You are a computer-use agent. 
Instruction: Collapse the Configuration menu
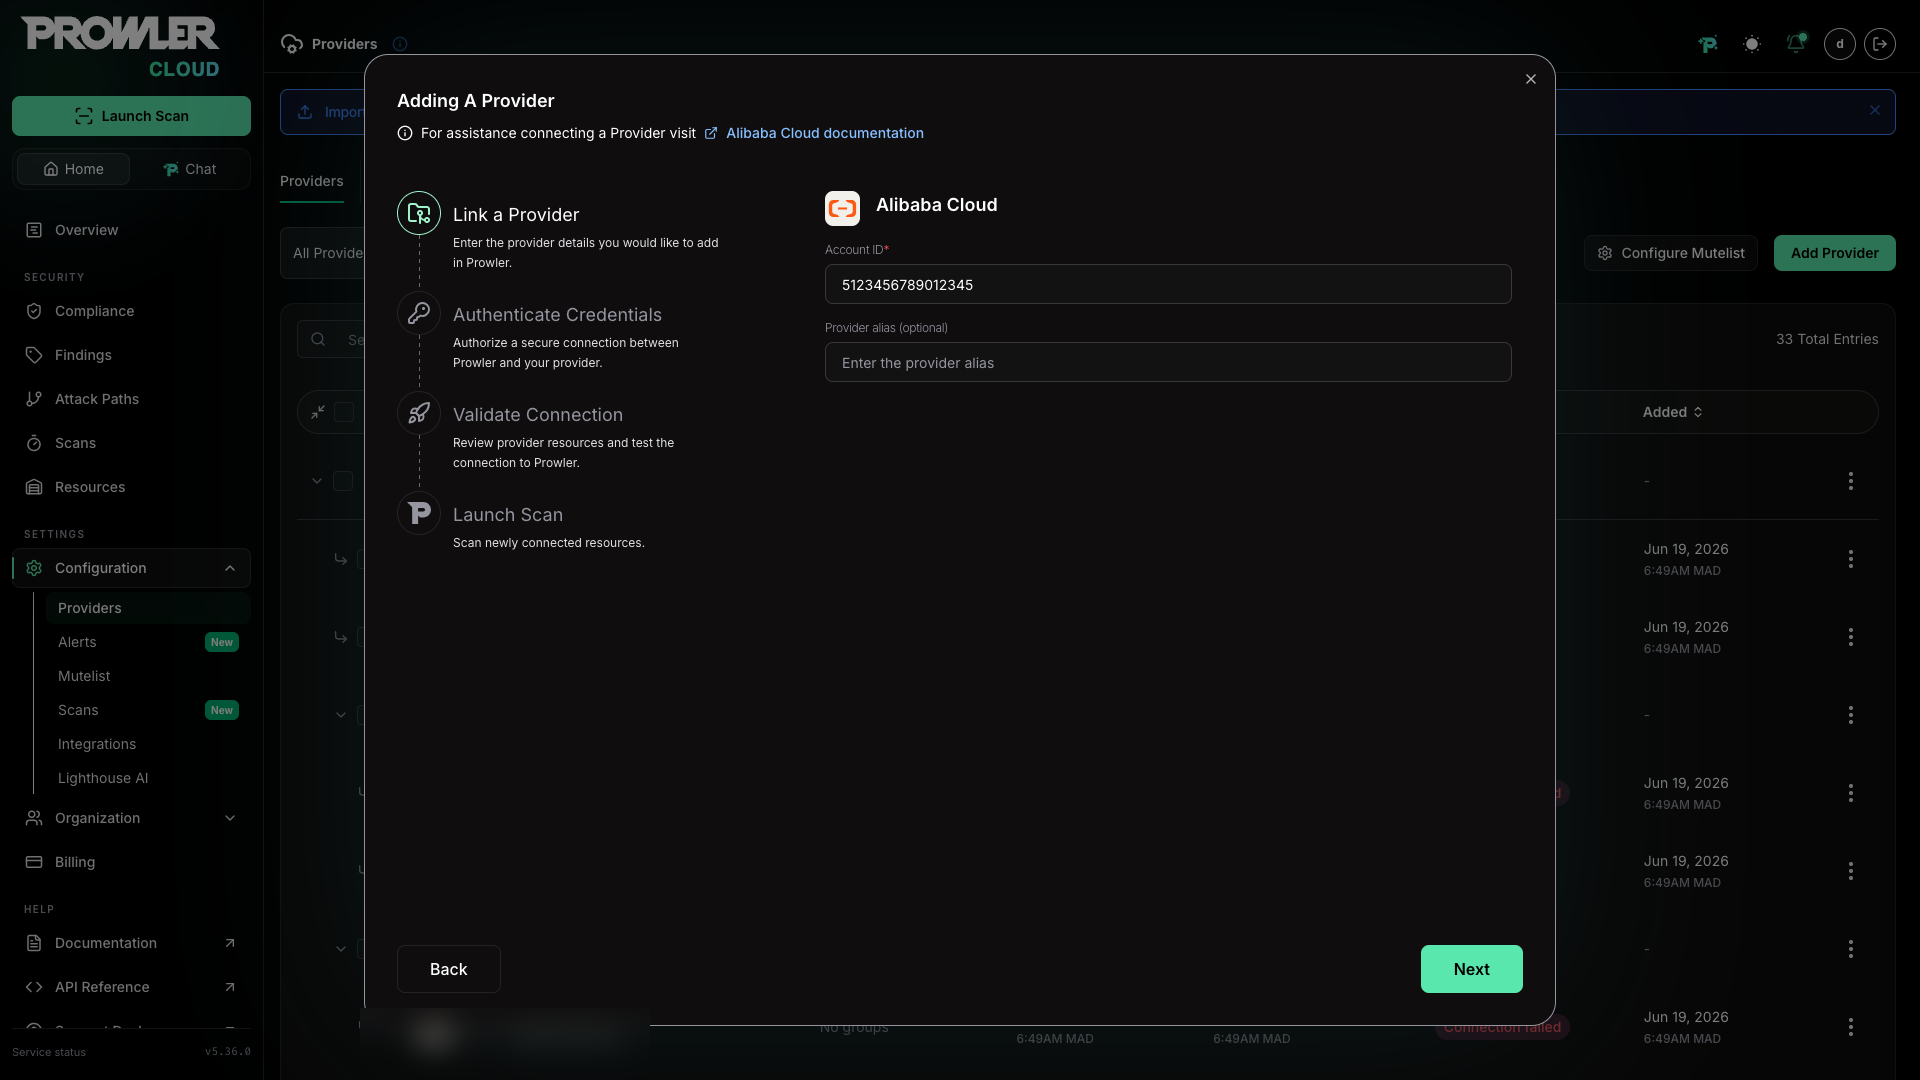pos(131,568)
